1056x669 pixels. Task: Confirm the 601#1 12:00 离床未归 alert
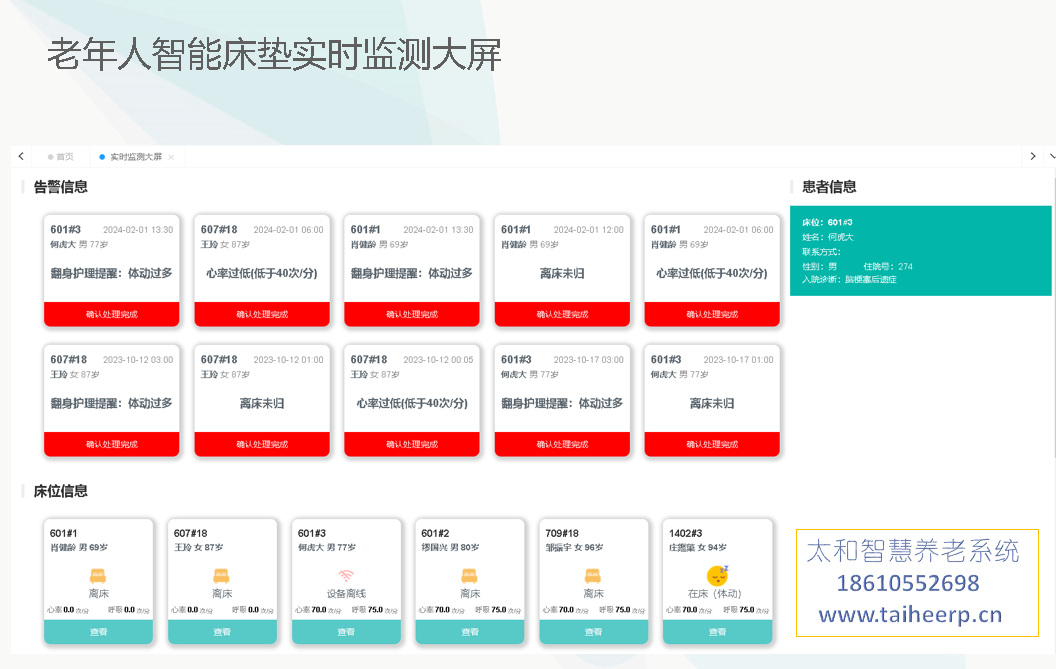[x=562, y=314]
